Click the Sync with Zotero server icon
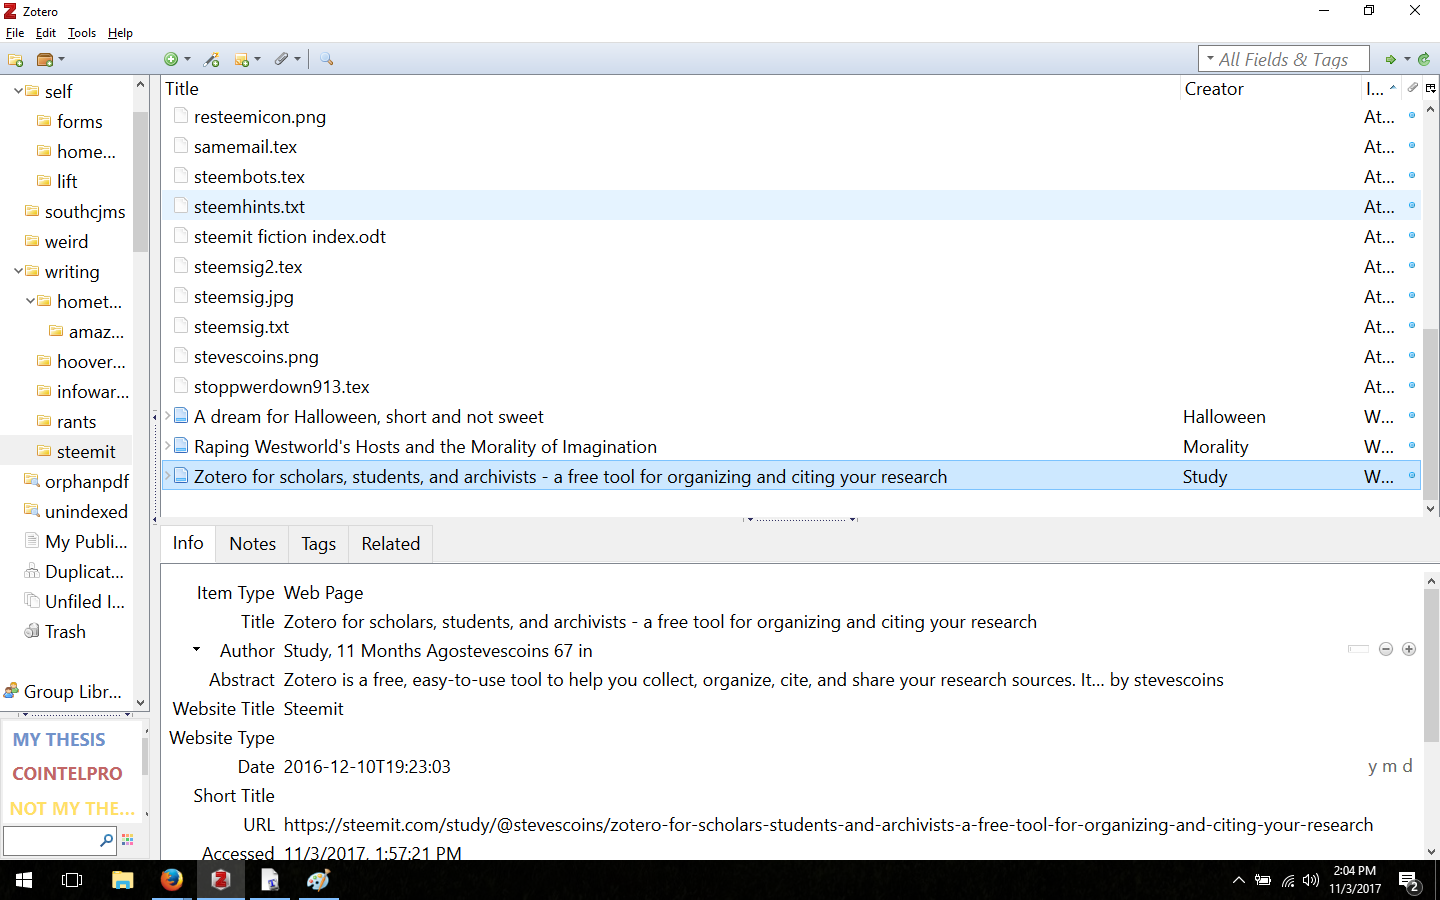 point(1424,60)
